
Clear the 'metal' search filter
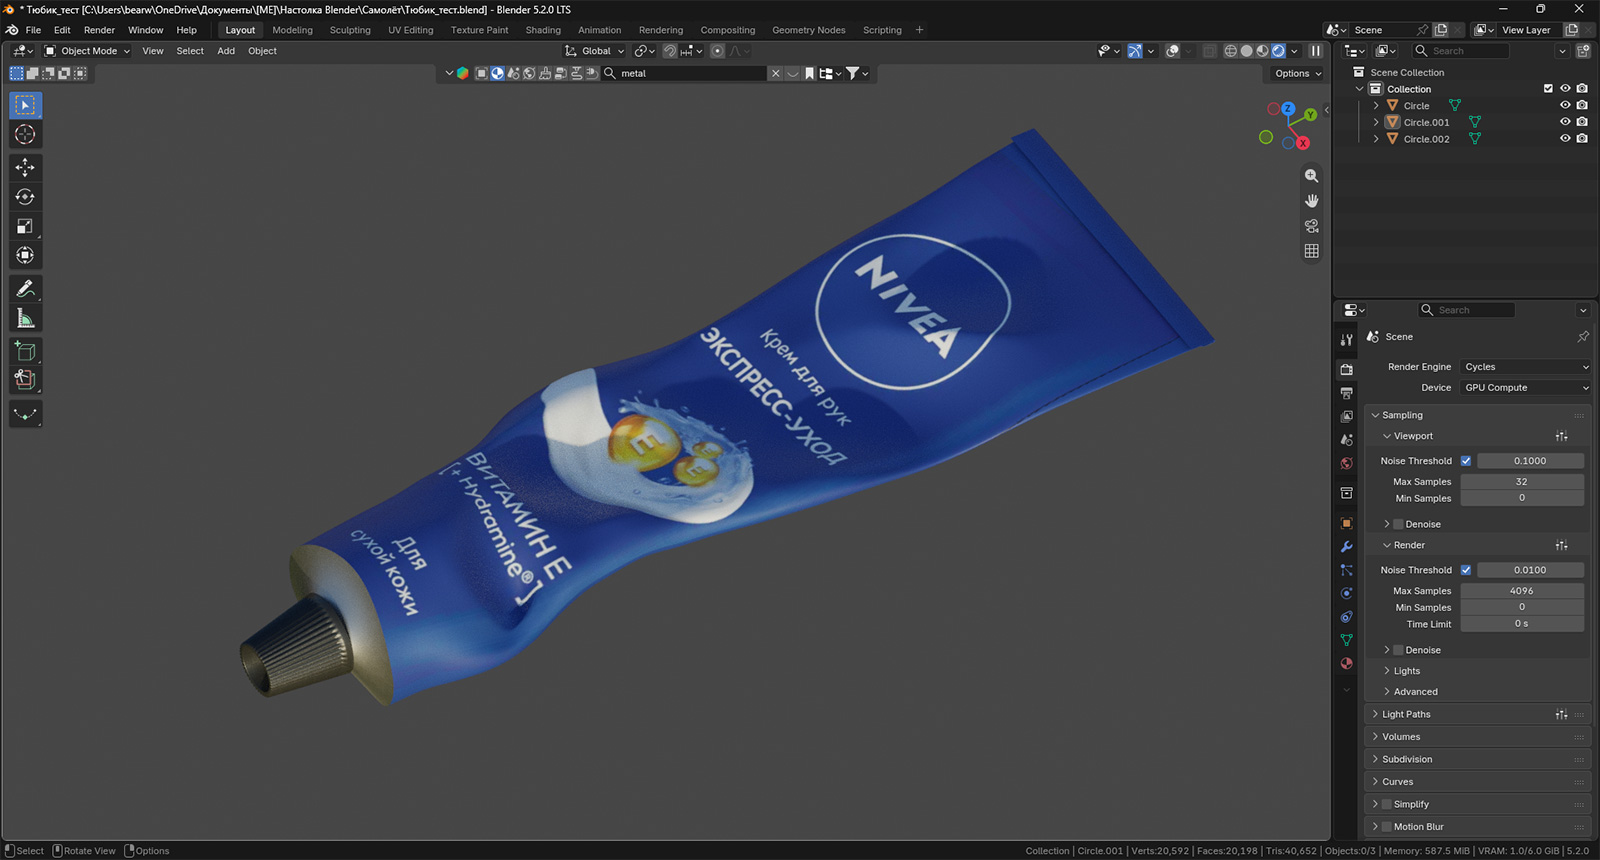click(775, 73)
